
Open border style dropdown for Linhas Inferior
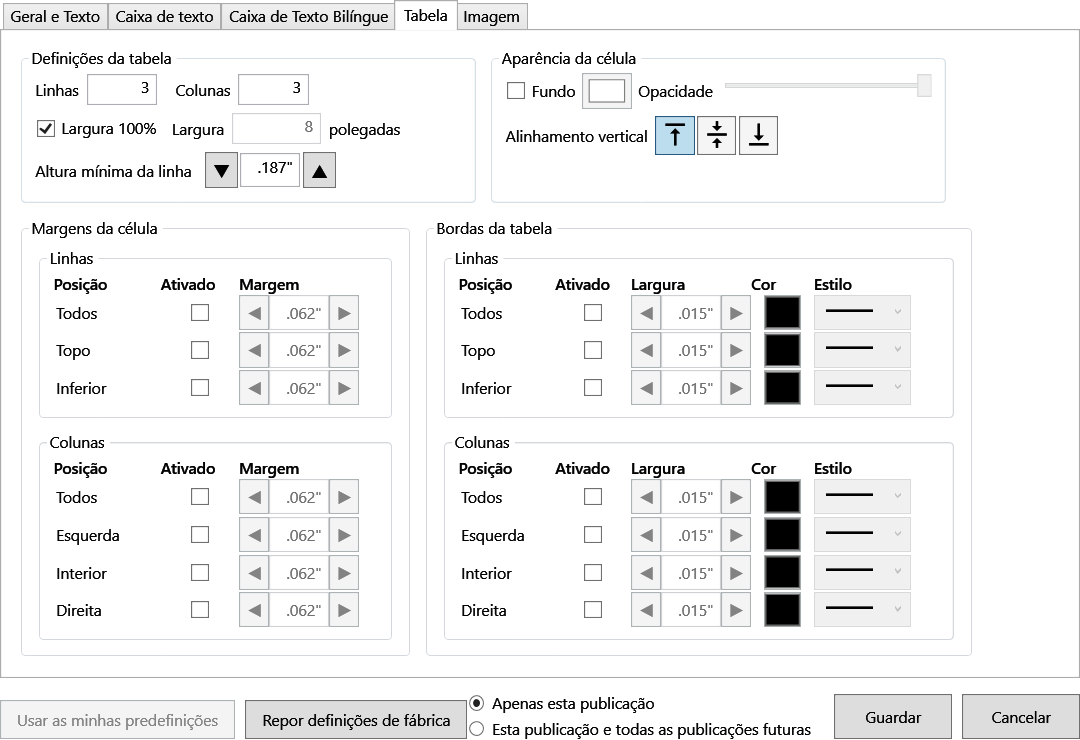(x=862, y=388)
